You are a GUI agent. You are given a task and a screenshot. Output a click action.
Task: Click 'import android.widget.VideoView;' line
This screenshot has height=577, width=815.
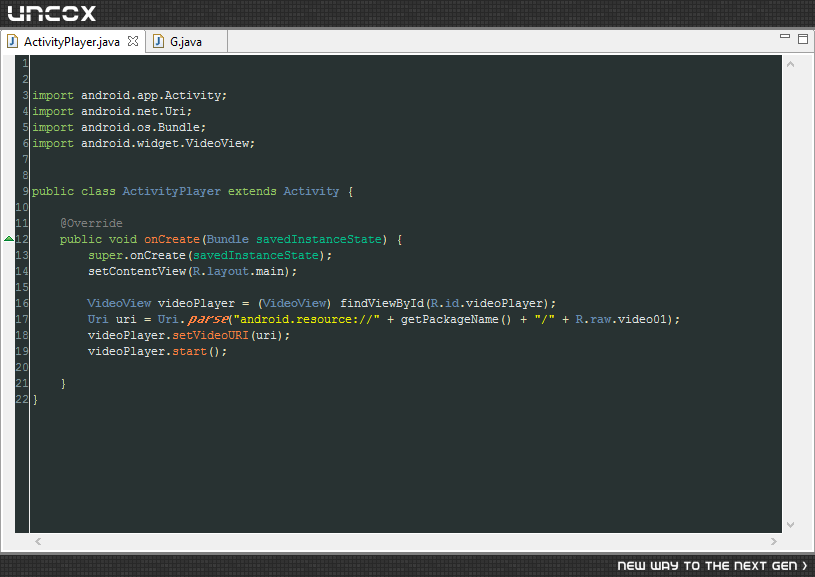pos(143,143)
